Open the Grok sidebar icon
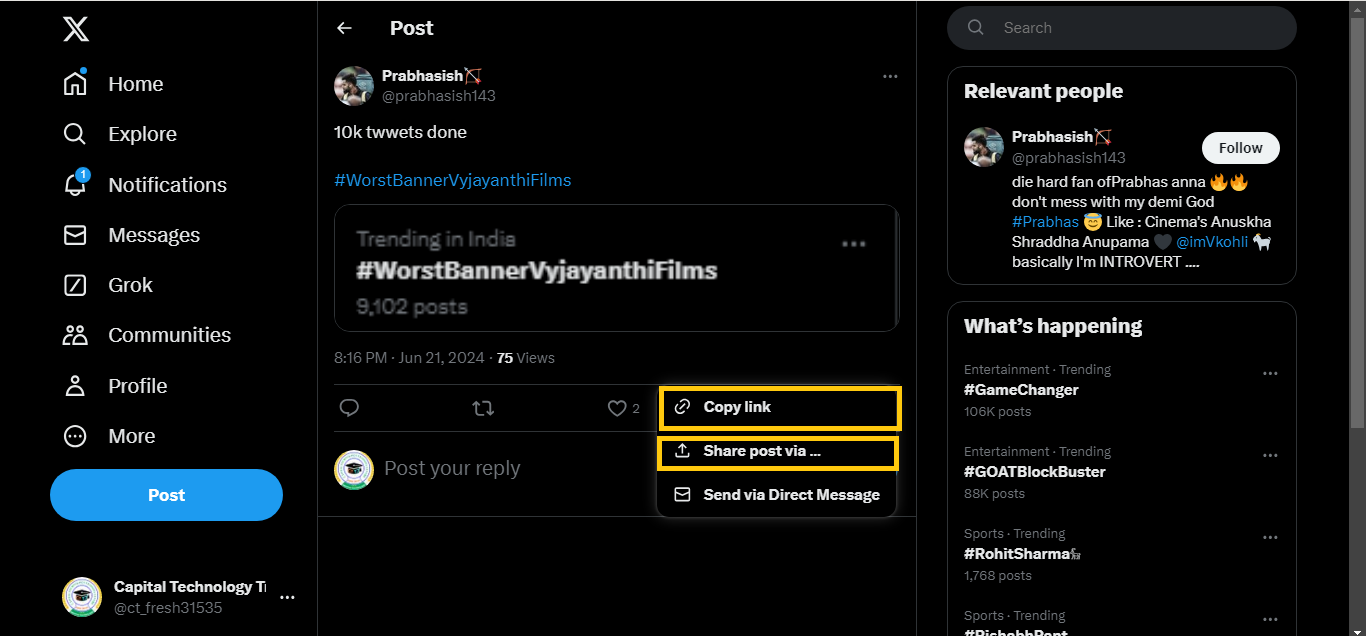Screen dimensions: 1366x636 point(75,285)
